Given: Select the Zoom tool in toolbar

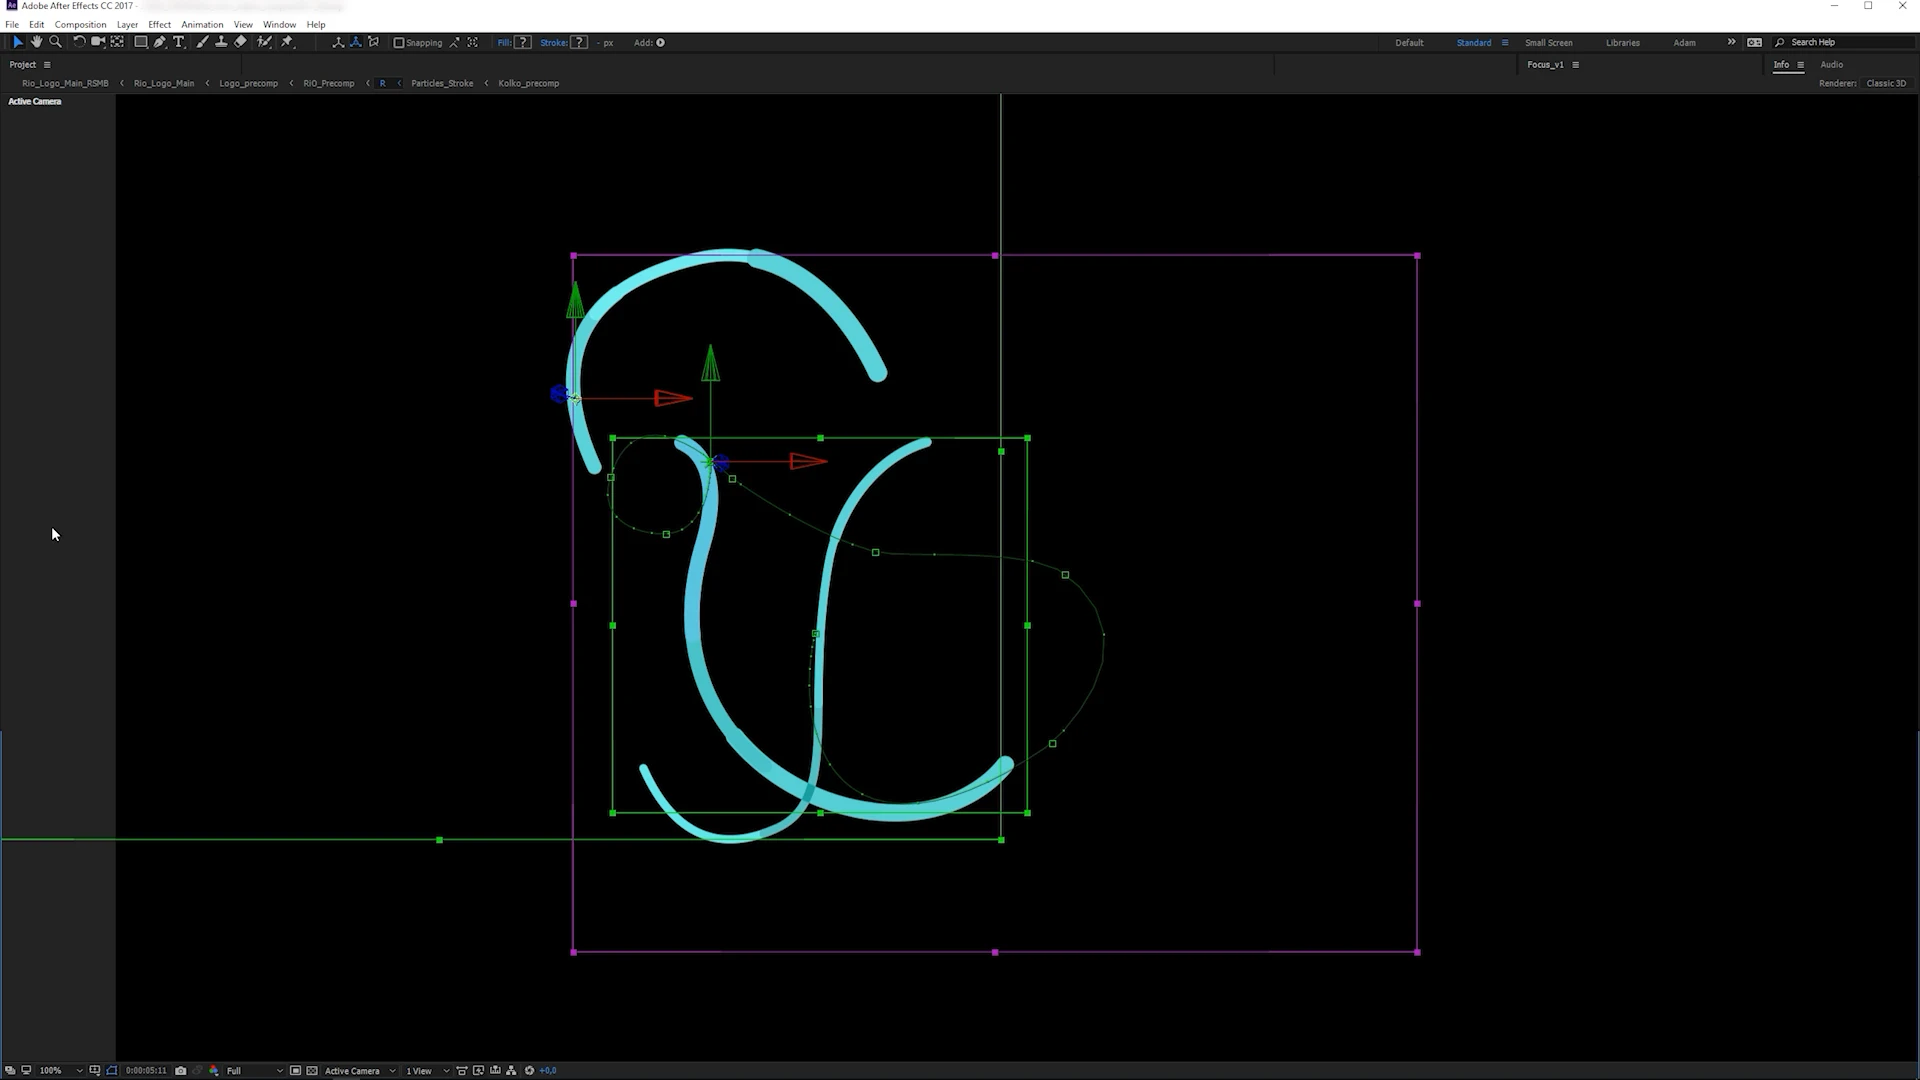Looking at the screenshot, I should (56, 42).
